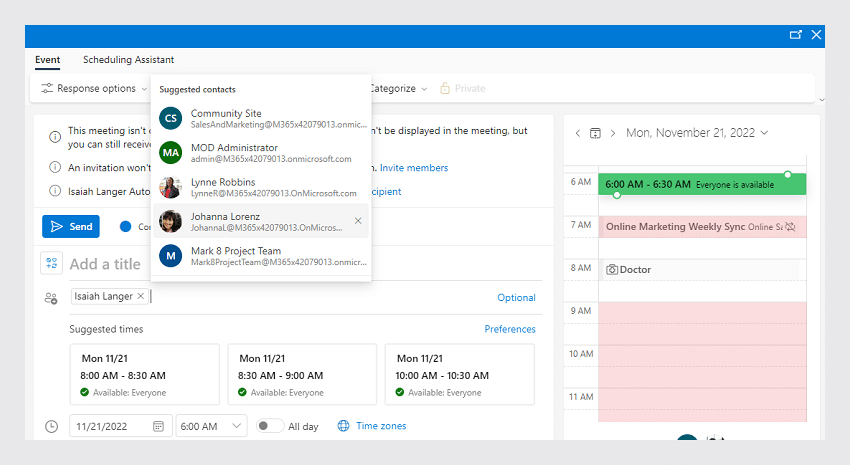Pop out the event window
Viewport: 850px width, 465px height.
(x=795, y=35)
